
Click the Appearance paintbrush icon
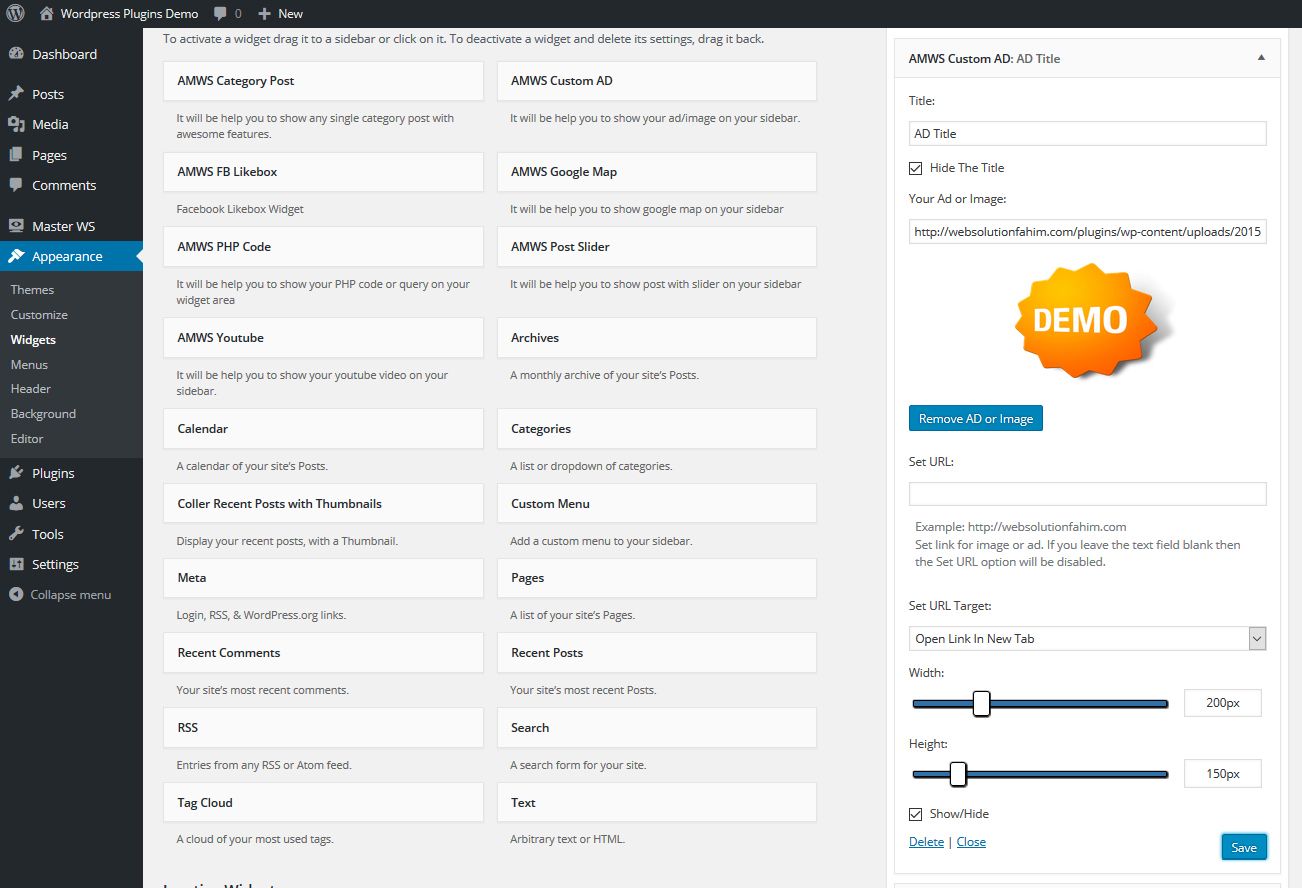point(16,256)
